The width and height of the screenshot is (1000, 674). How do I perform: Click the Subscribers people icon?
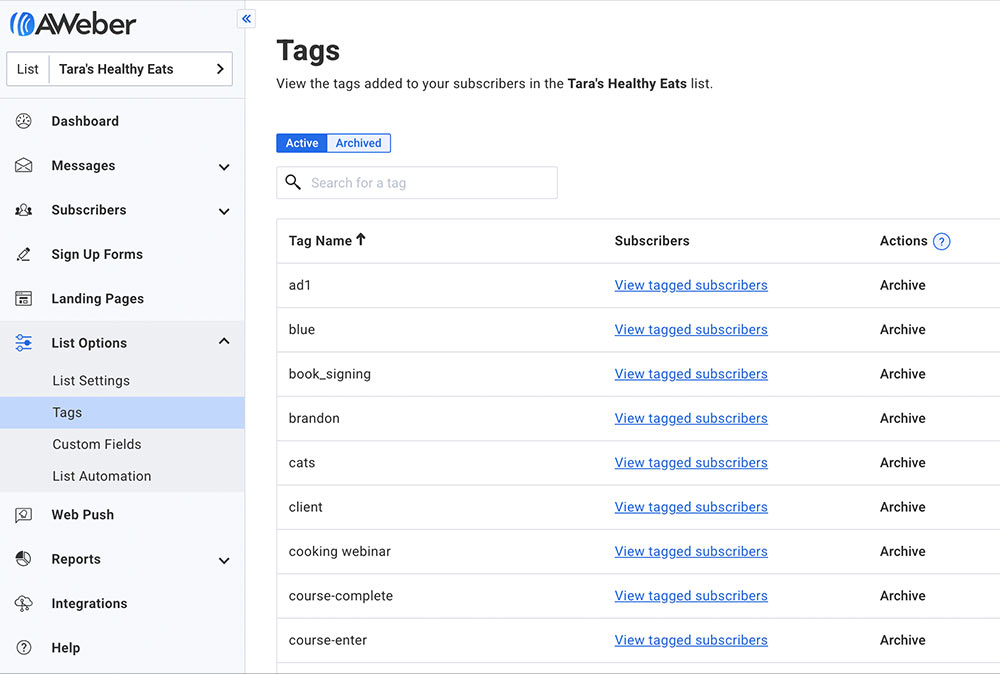click(24, 210)
